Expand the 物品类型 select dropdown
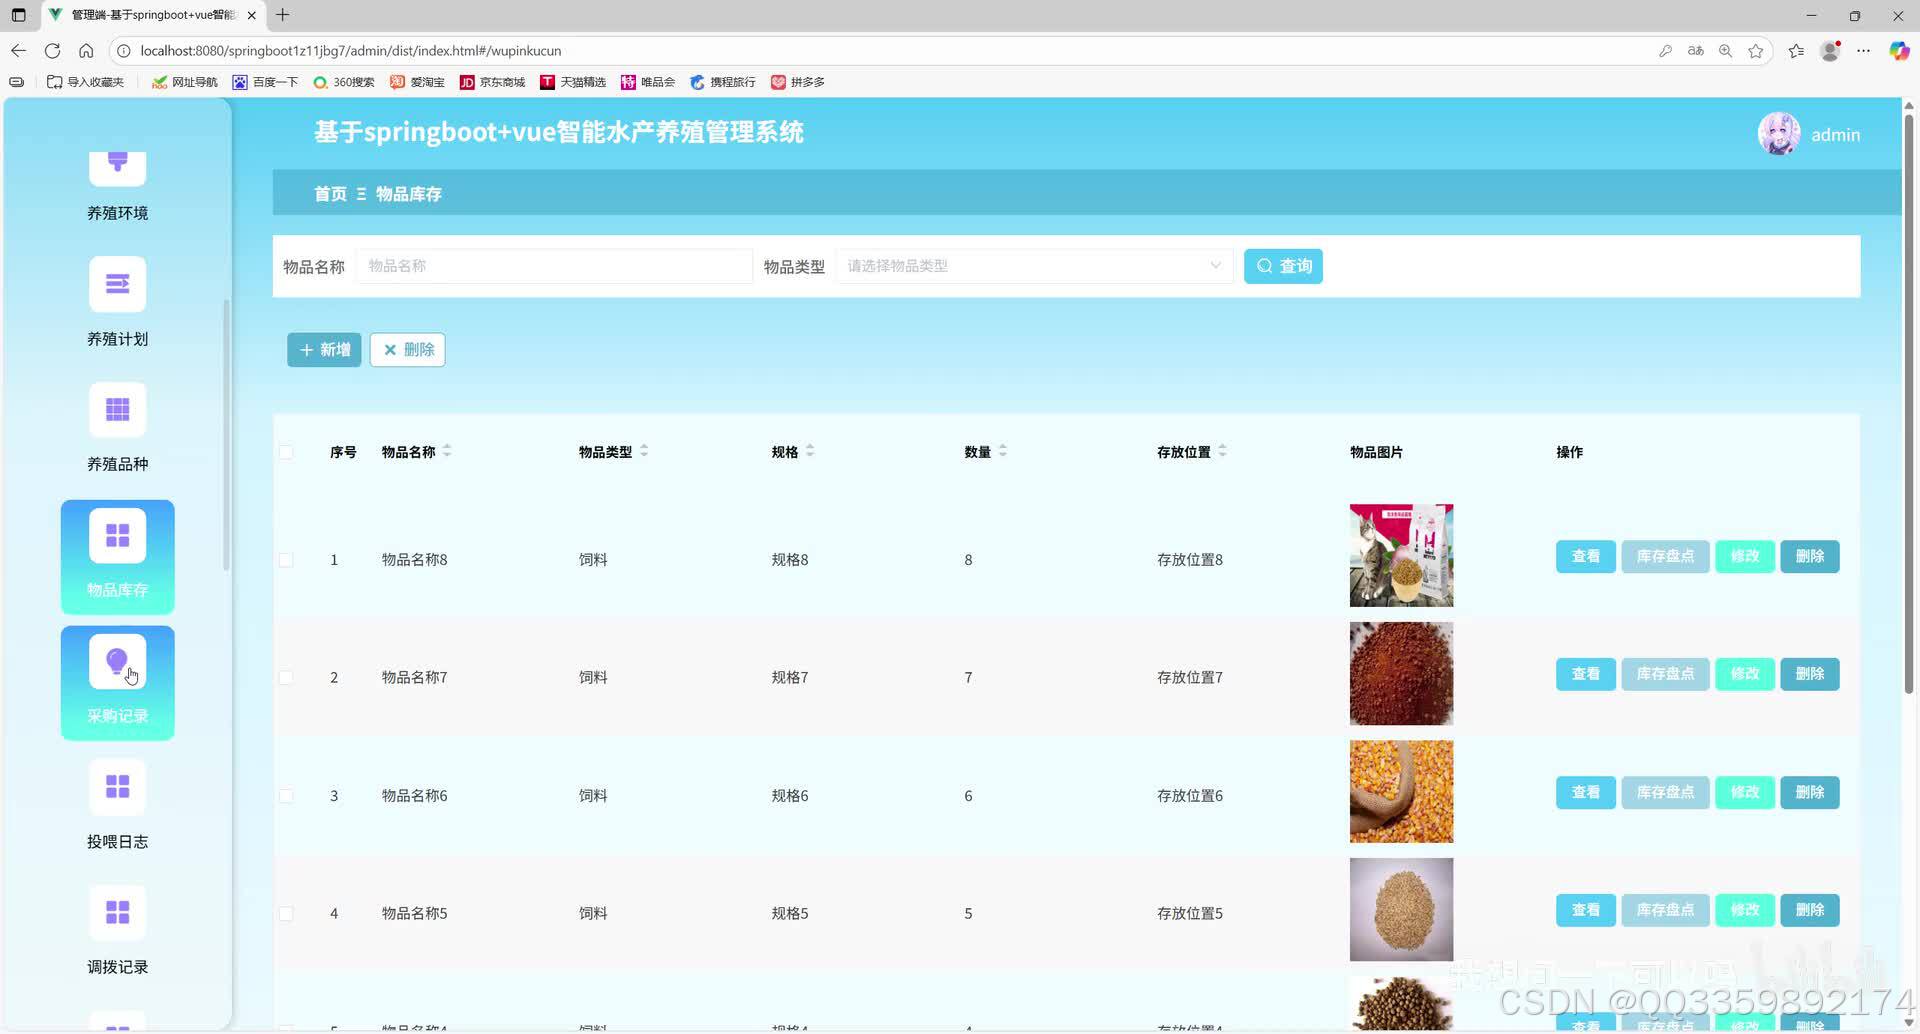1920x1034 pixels. pos(1034,266)
